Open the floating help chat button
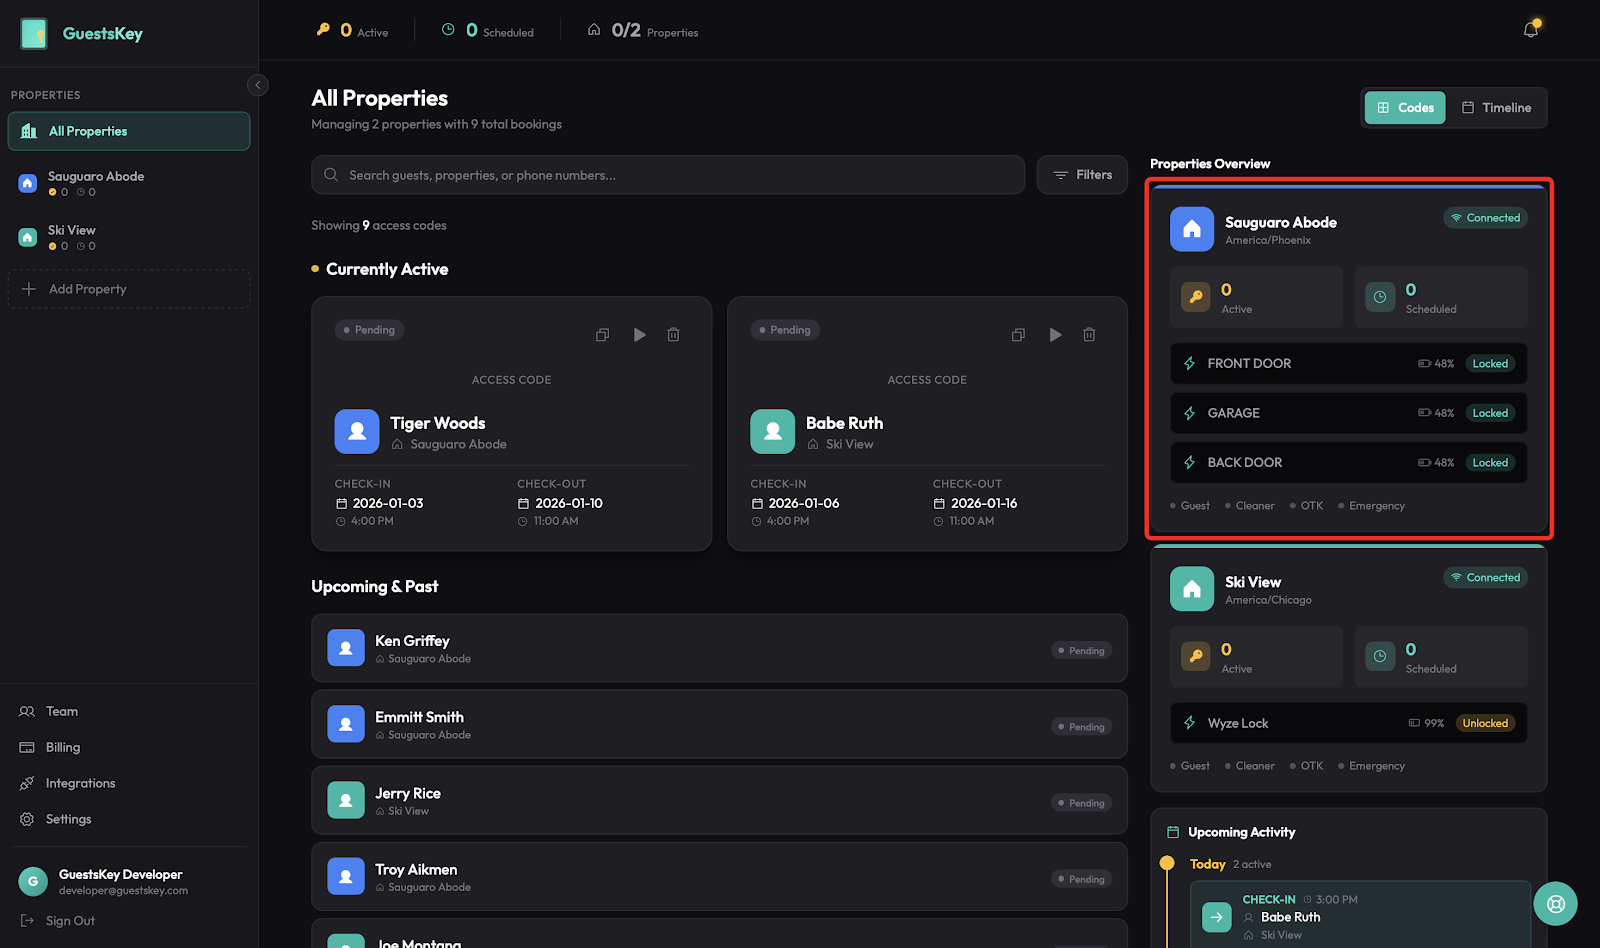The image size is (1600, 948). pyautogui.click(x=1555, y=903)
